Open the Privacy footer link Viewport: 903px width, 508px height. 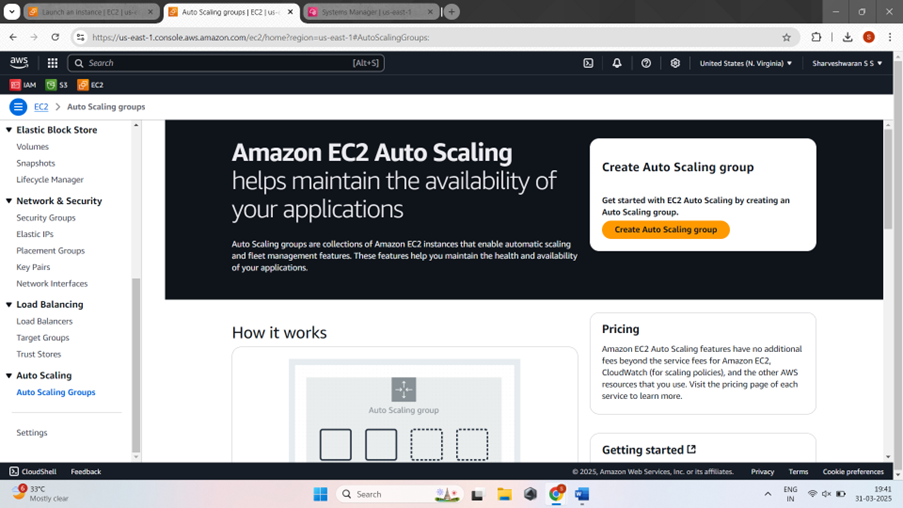click(762, 472)
